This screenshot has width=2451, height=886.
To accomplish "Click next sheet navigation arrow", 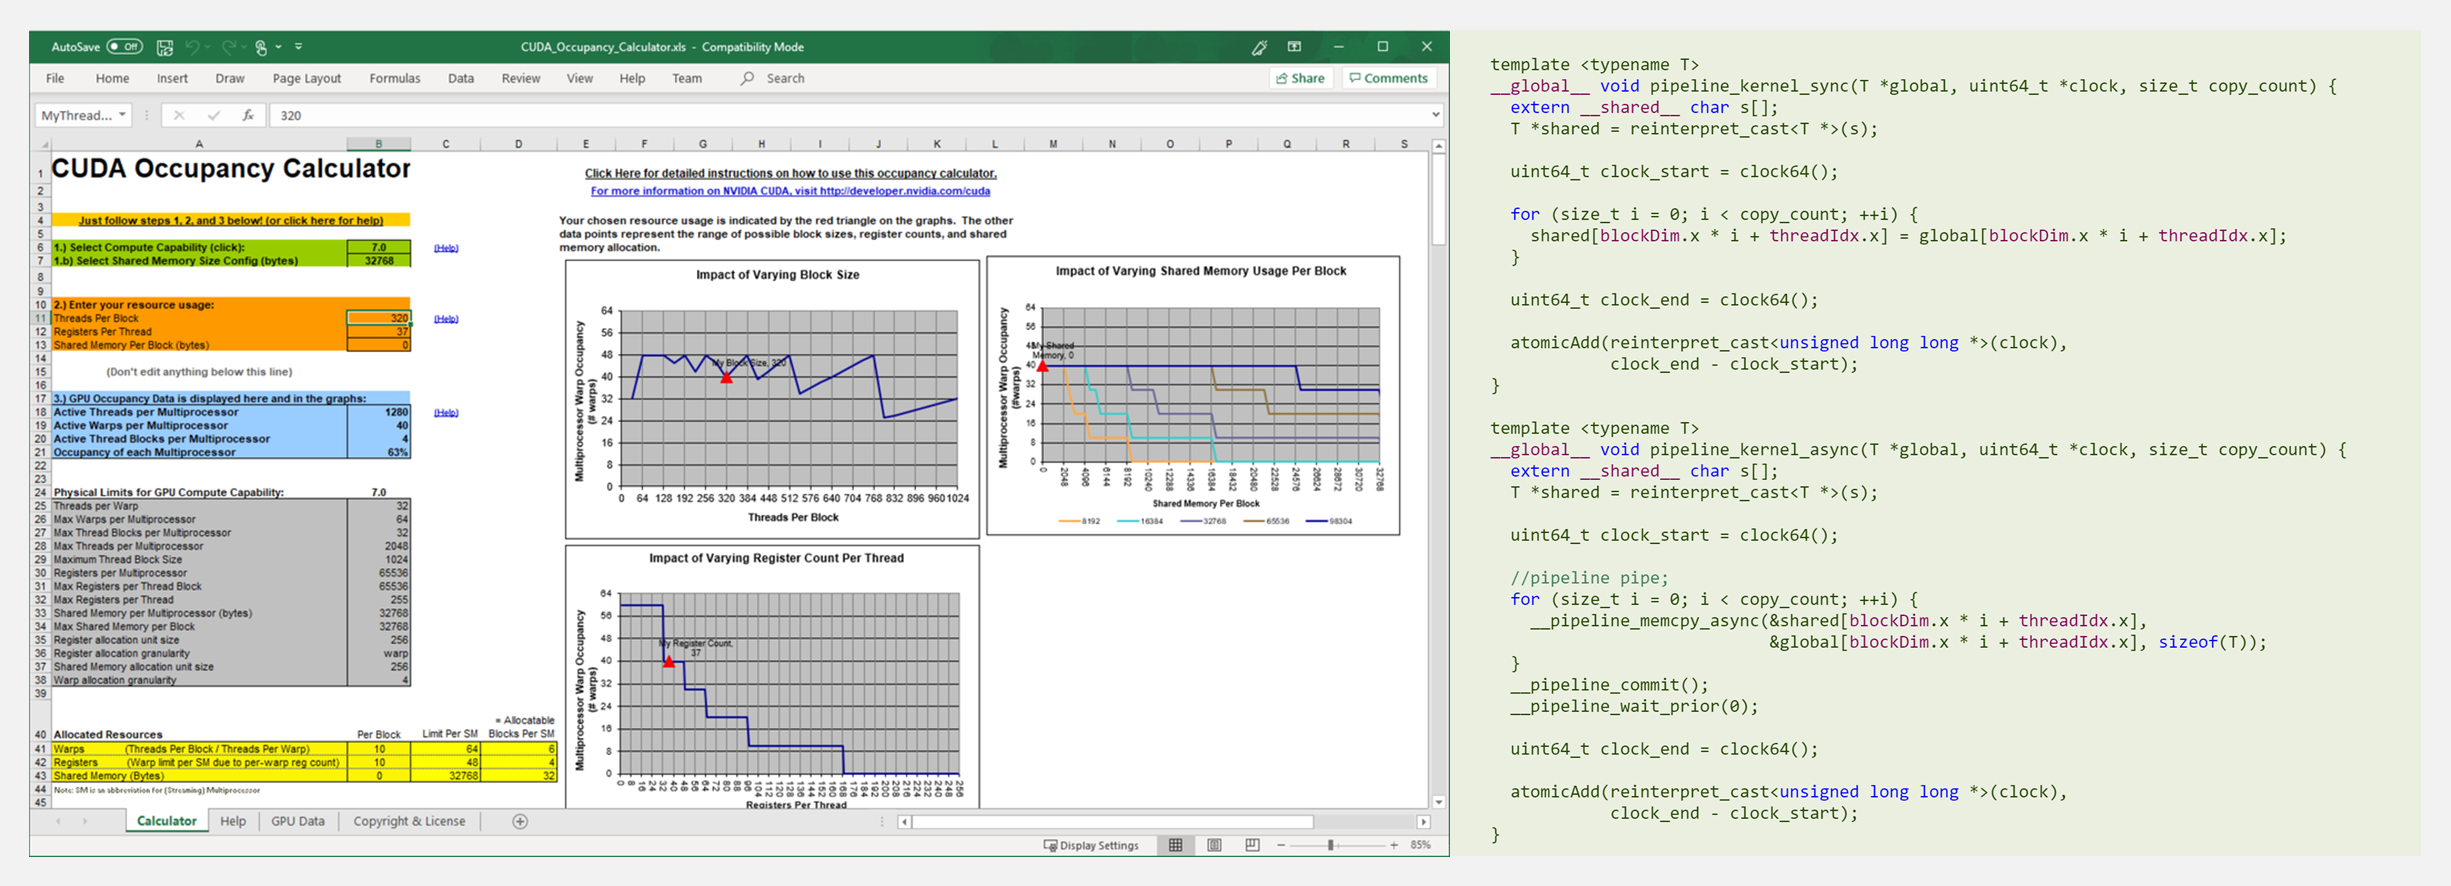I will coord(85,821).
